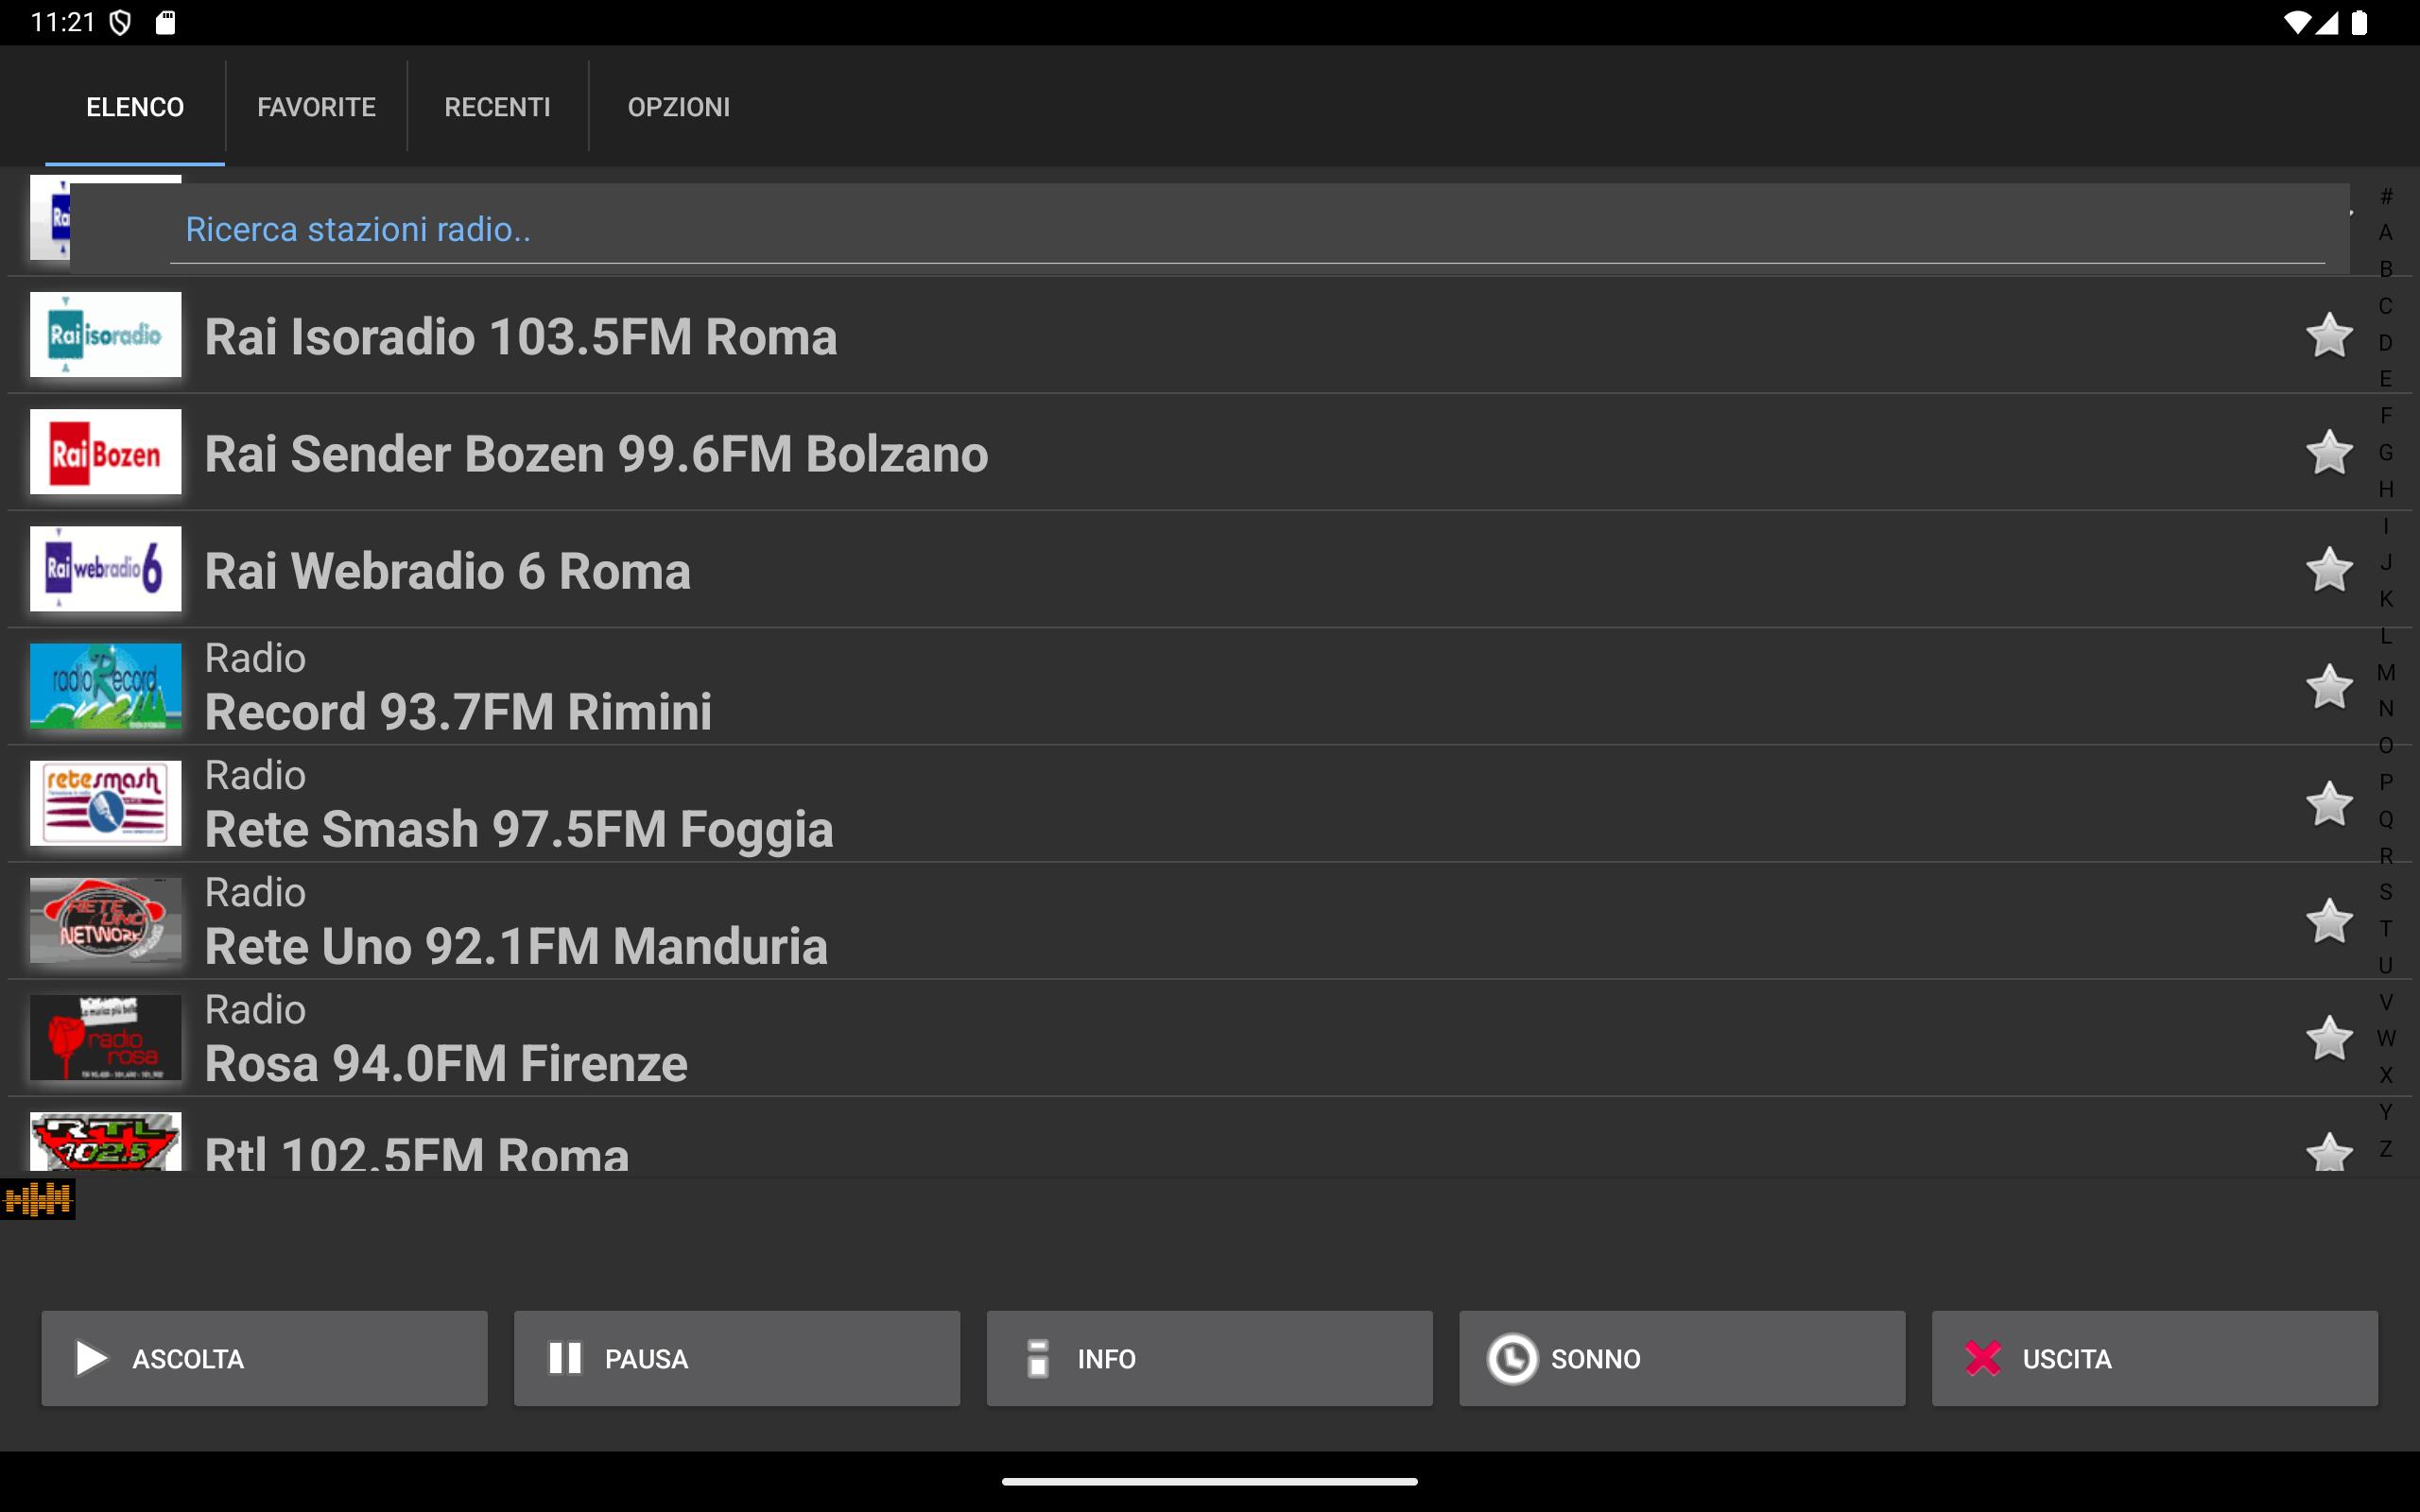Viewport: 2420px width, 1512px height.
Task: Focus the Ricerca stazioni radio search field
Action: point(1247,229)
